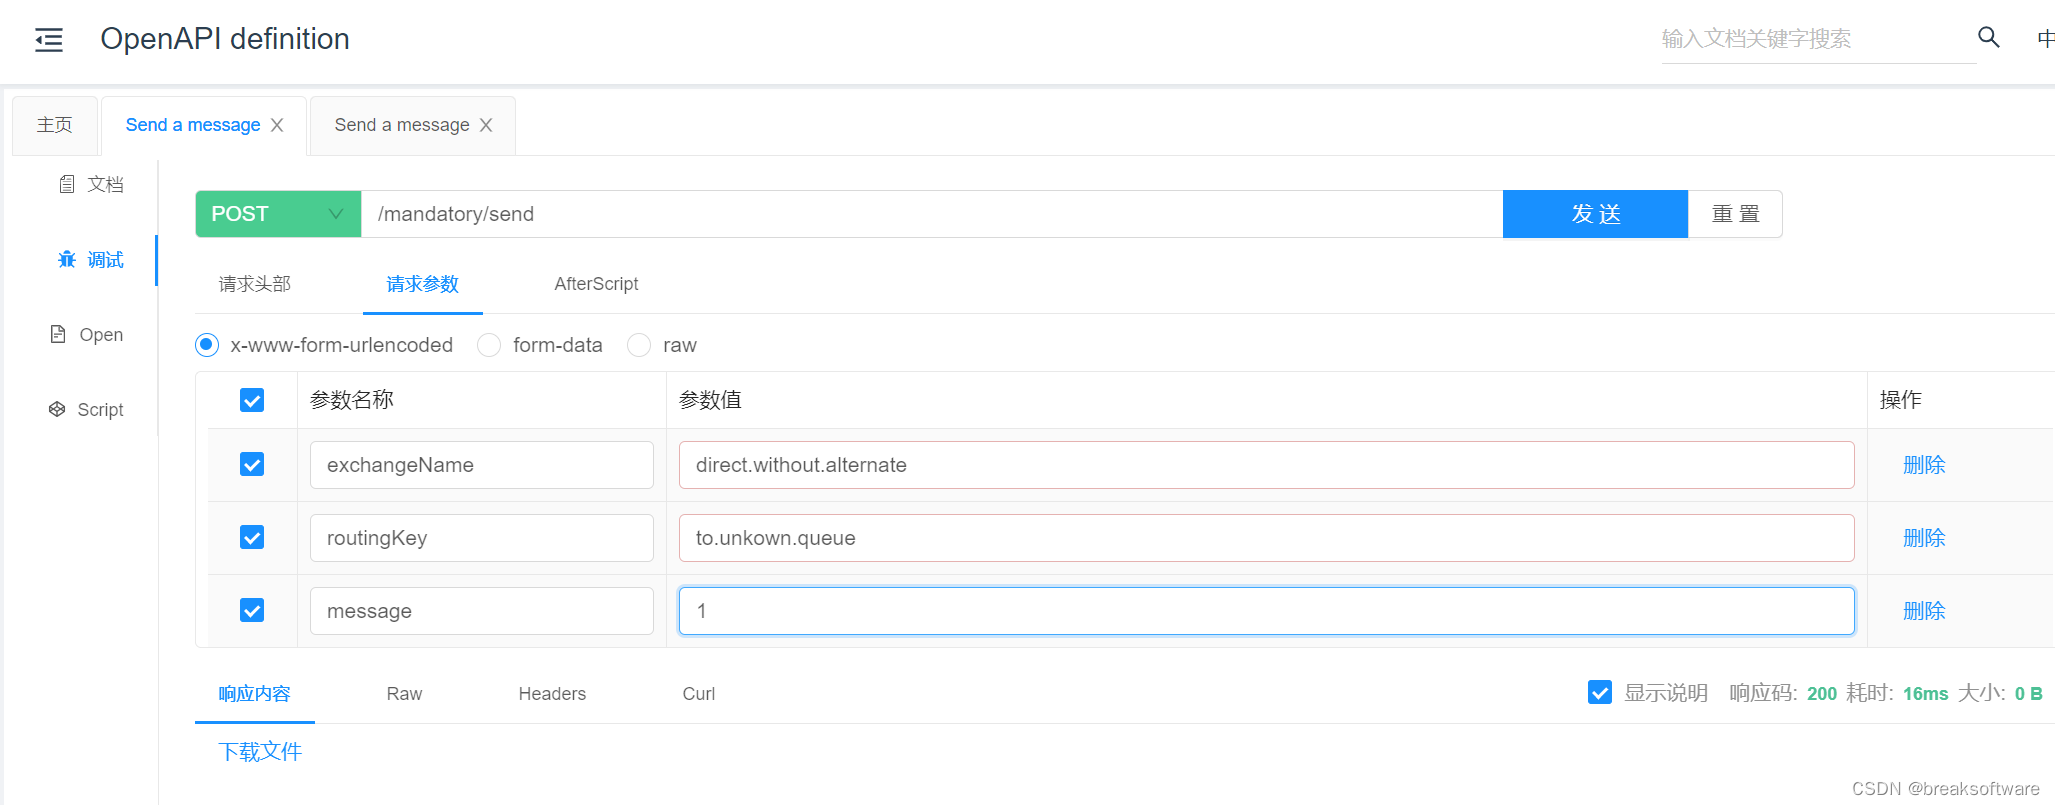2055x805 pixels.
Task: Click the exchangeName parameter name field
Action: (x=482, y=465)
